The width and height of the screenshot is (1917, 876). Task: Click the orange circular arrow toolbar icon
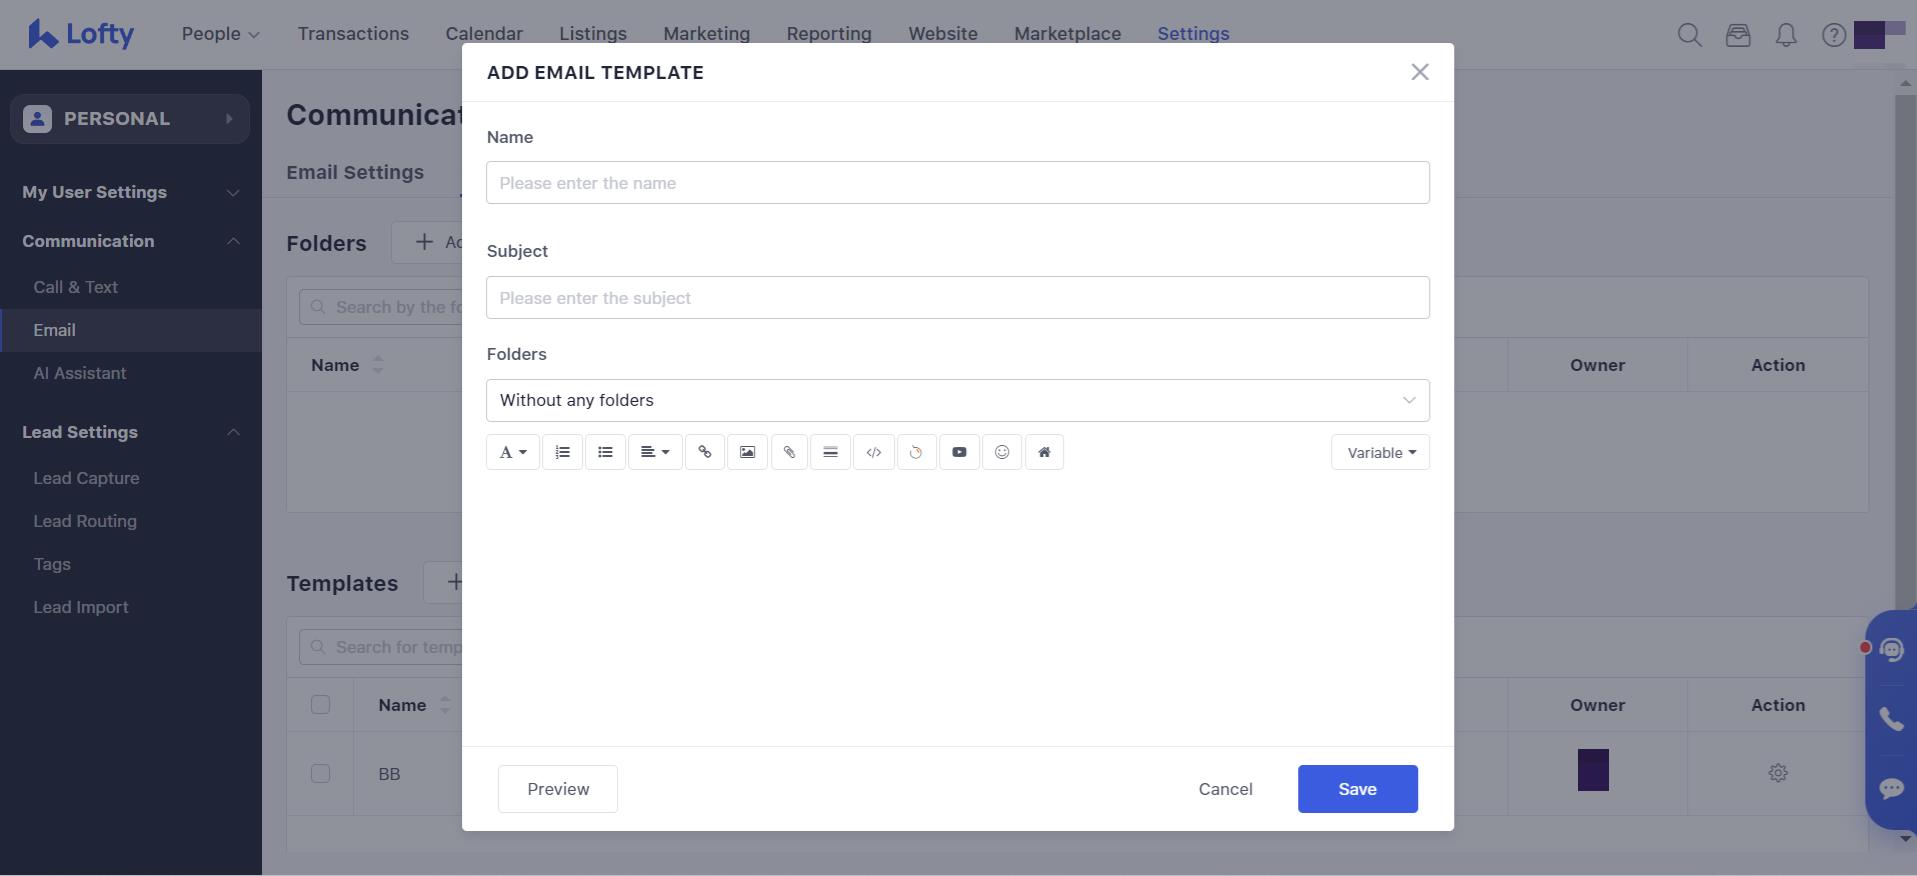pyautogui.click(x=916, y=452)
